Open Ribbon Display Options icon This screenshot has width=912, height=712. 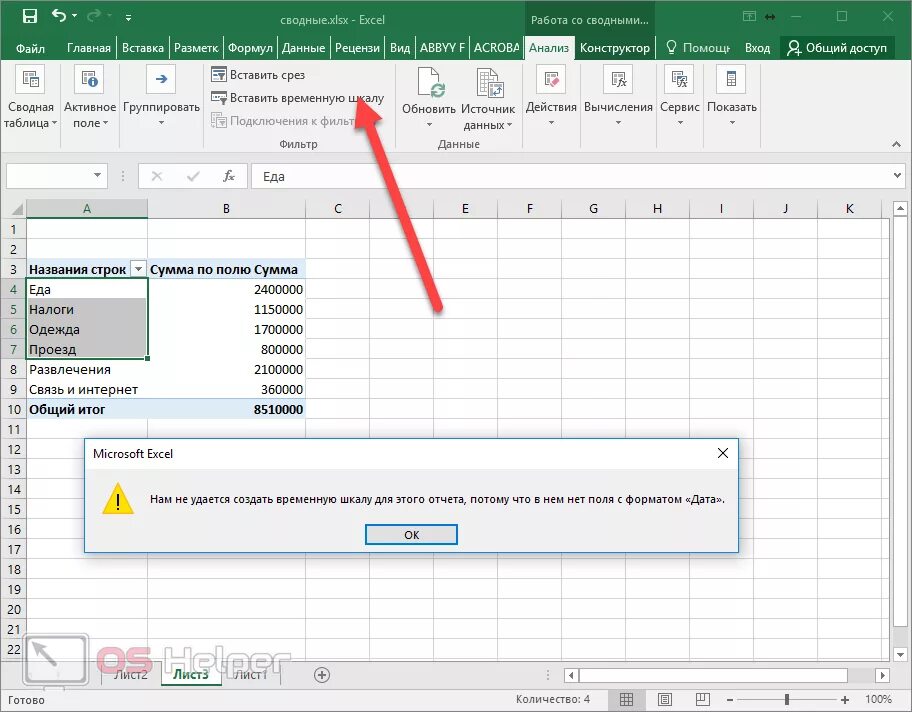(x=750, y=17)
